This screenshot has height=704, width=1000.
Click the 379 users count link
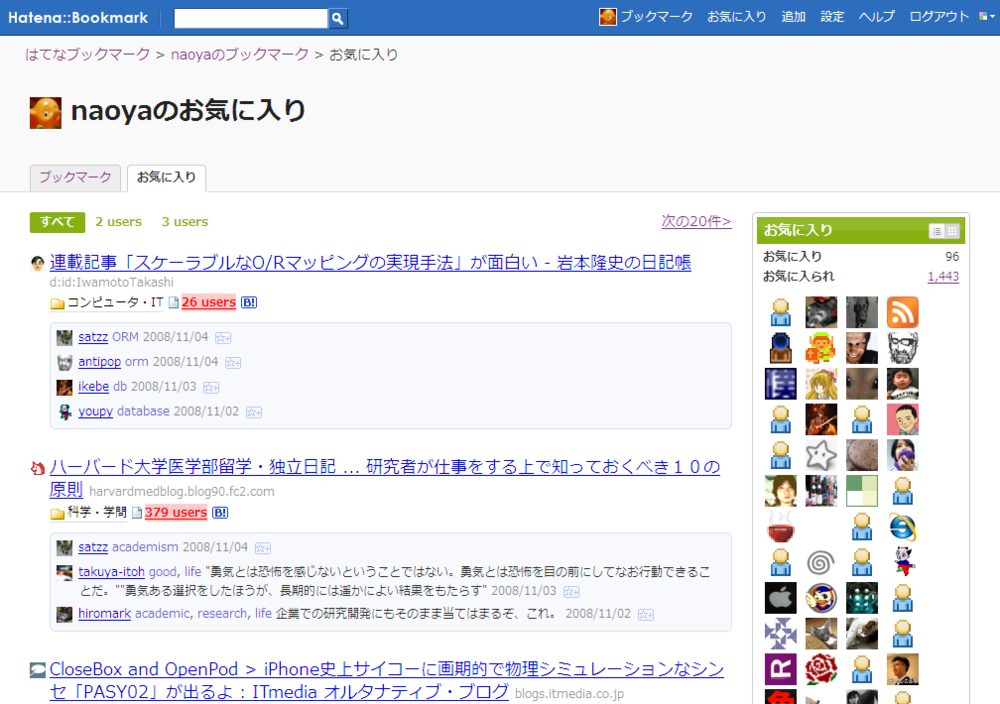coord(176,513)
